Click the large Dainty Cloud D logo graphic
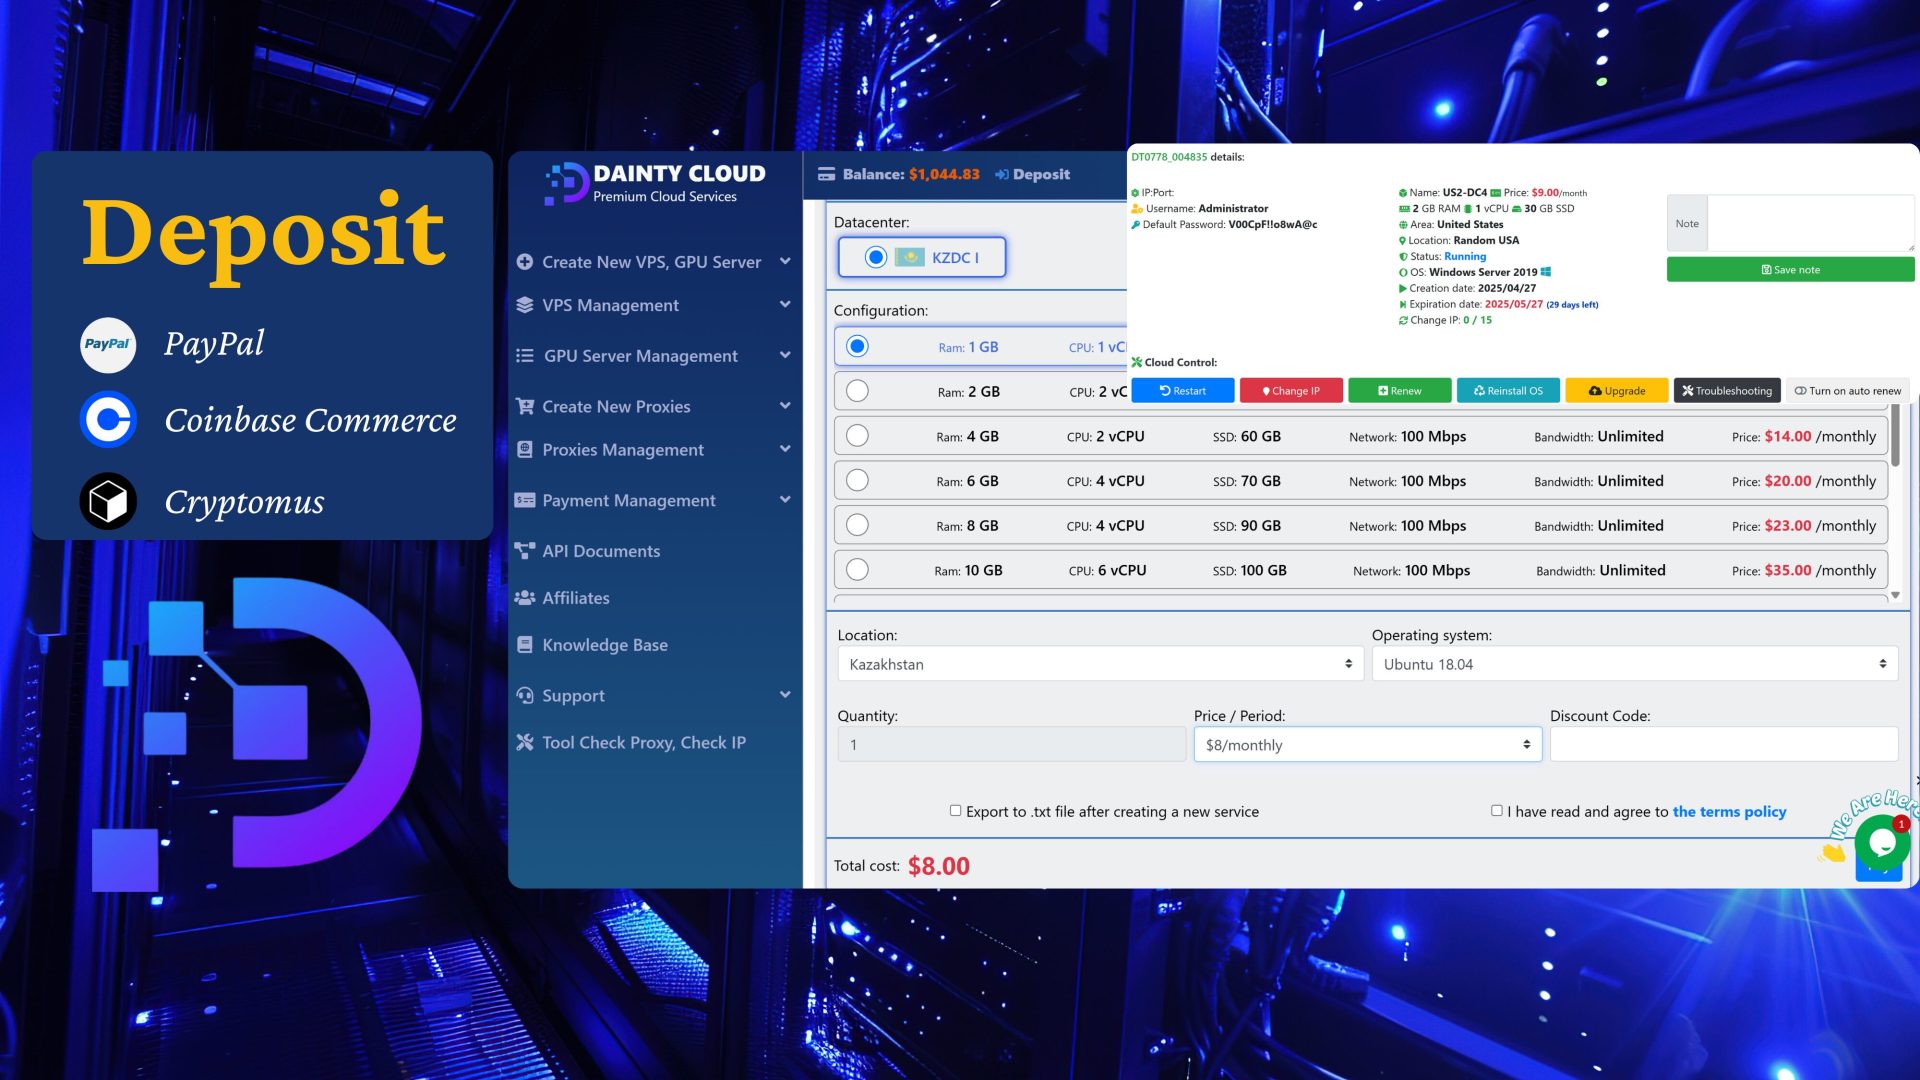The height and width of the screenshot is (1080, 1920). [x=257, y=733]
